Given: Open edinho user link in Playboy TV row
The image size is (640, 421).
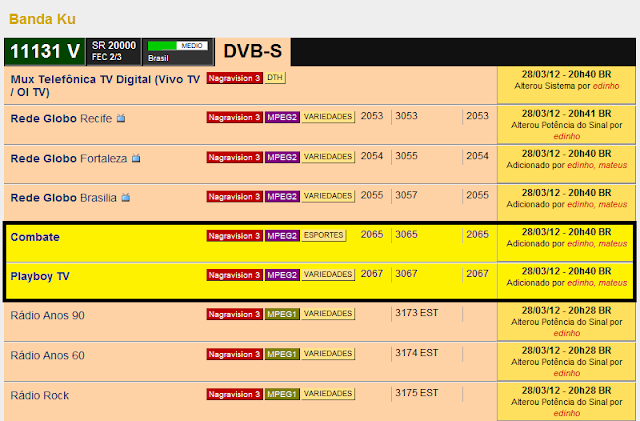Looking at the screenshot, I should pyautogui.click(x=580, y=283).
